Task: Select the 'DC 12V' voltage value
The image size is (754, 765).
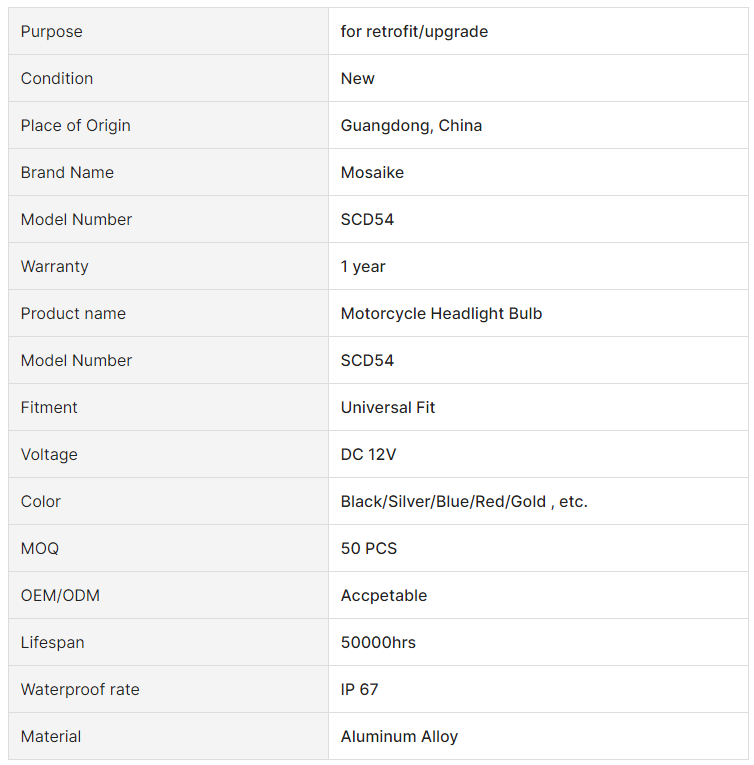Action: point(368,454)
